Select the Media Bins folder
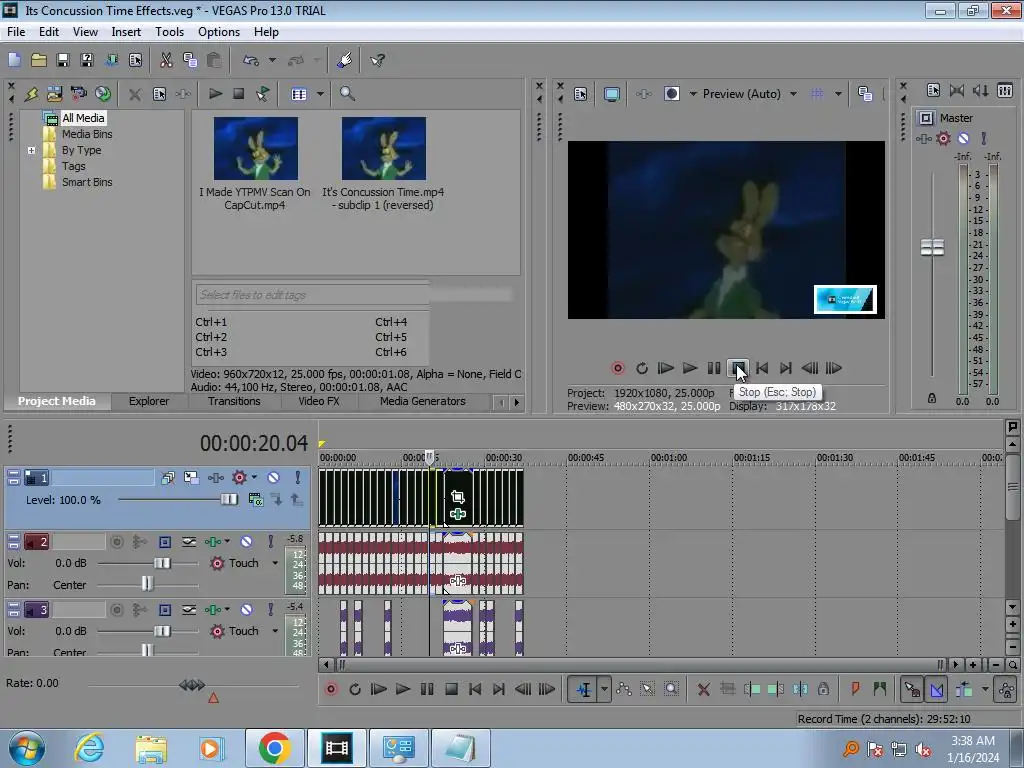The height and width of the screenshot is (768, 1024). pos(87,134)
